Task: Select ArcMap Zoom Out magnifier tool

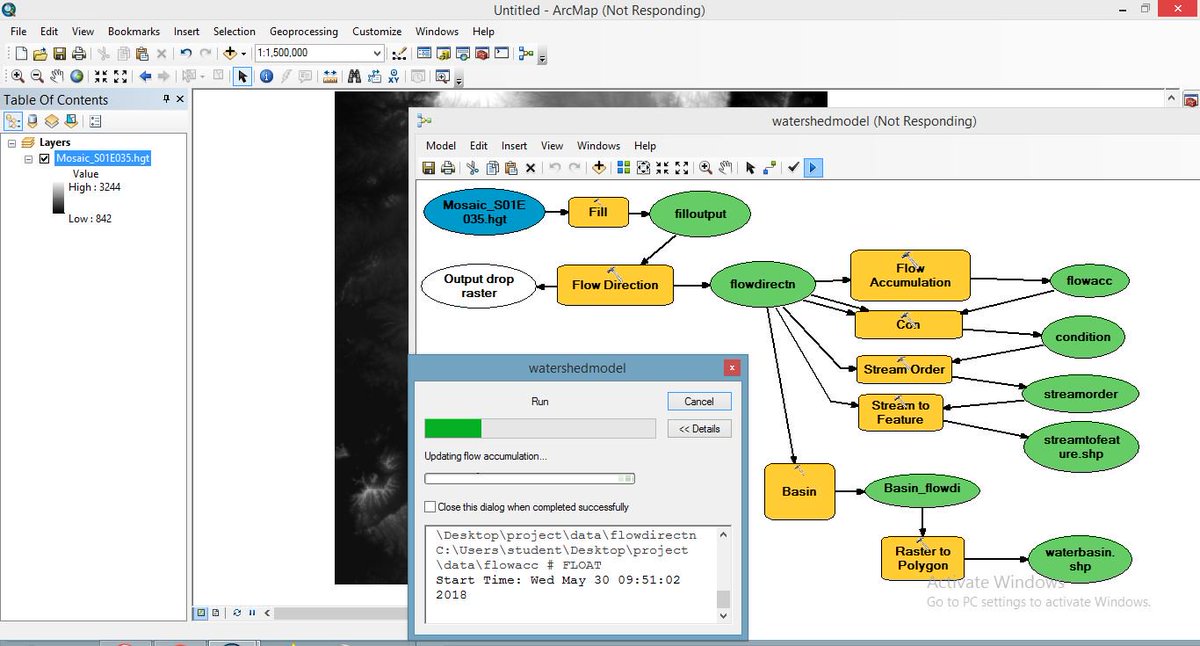Action: click(37, 76)
